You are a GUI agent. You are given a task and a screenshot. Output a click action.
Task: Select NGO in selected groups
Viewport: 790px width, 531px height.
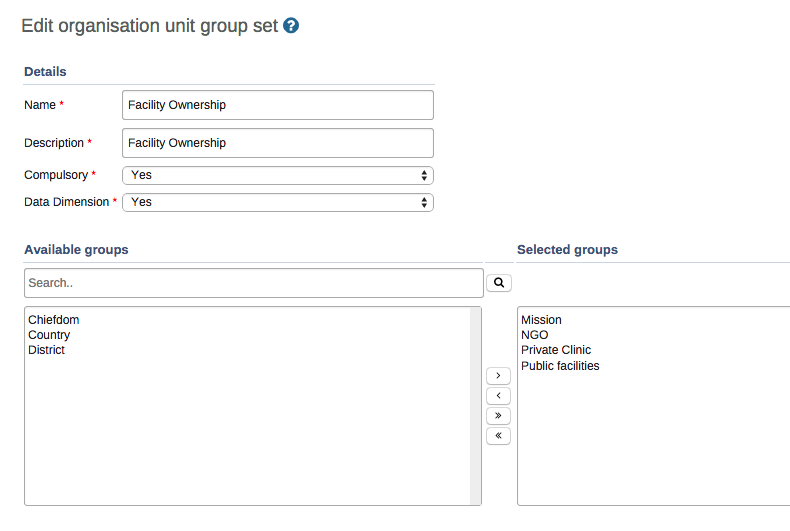[x=535, y=335]
